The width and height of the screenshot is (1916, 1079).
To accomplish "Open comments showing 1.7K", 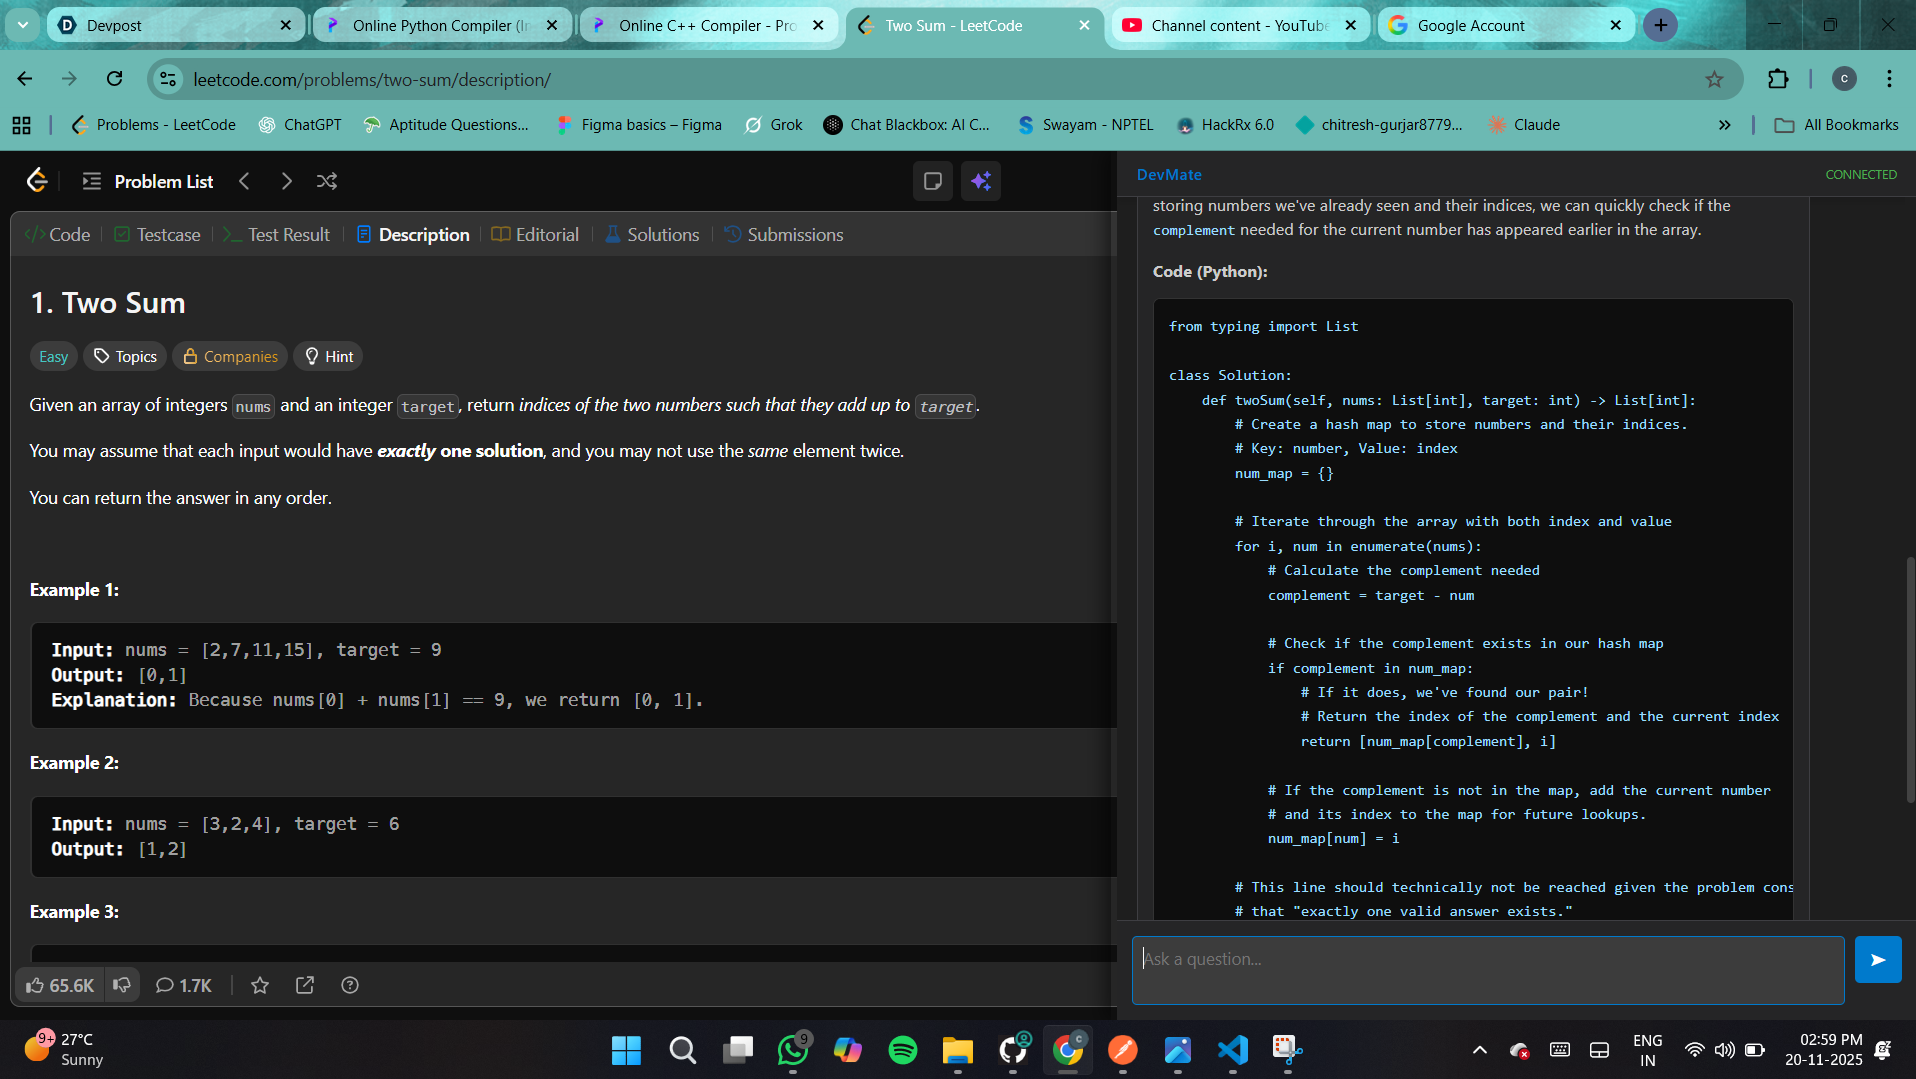I will pos(184,985).
